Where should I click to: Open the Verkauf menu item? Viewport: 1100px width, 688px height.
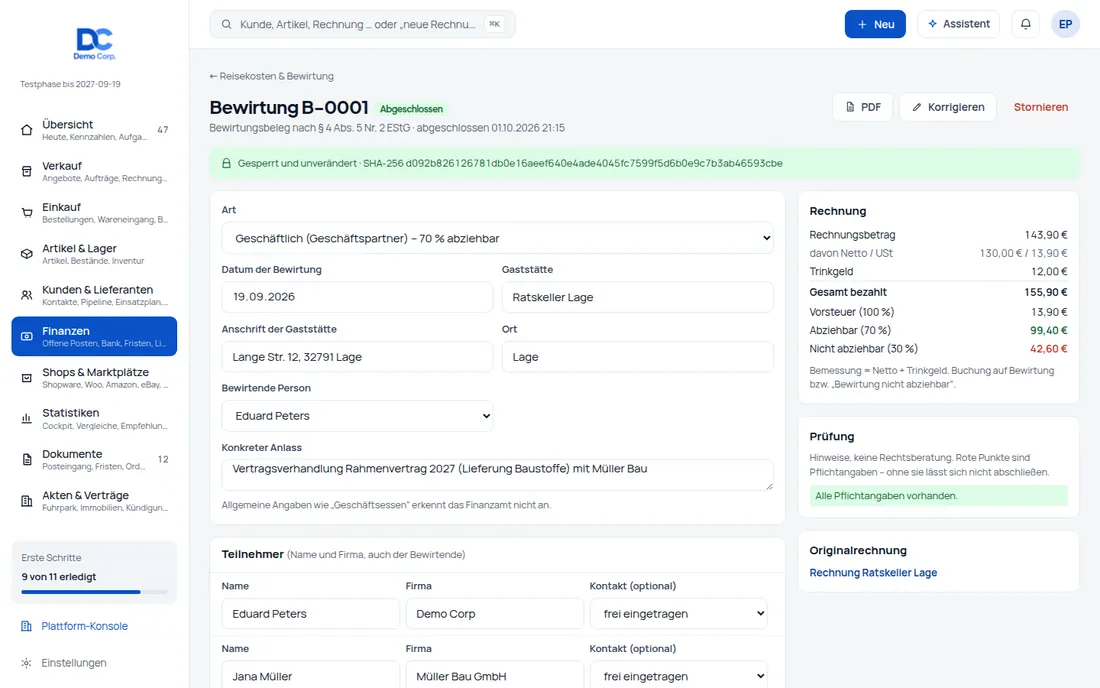tap(94, 171)
